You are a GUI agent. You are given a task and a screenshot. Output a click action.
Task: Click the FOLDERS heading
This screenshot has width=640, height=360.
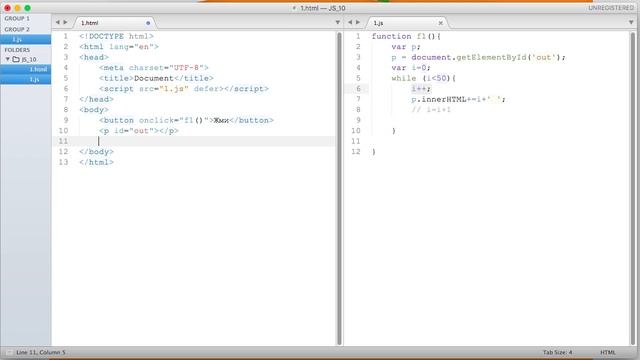pyautogui.click(x=17, y=50)
